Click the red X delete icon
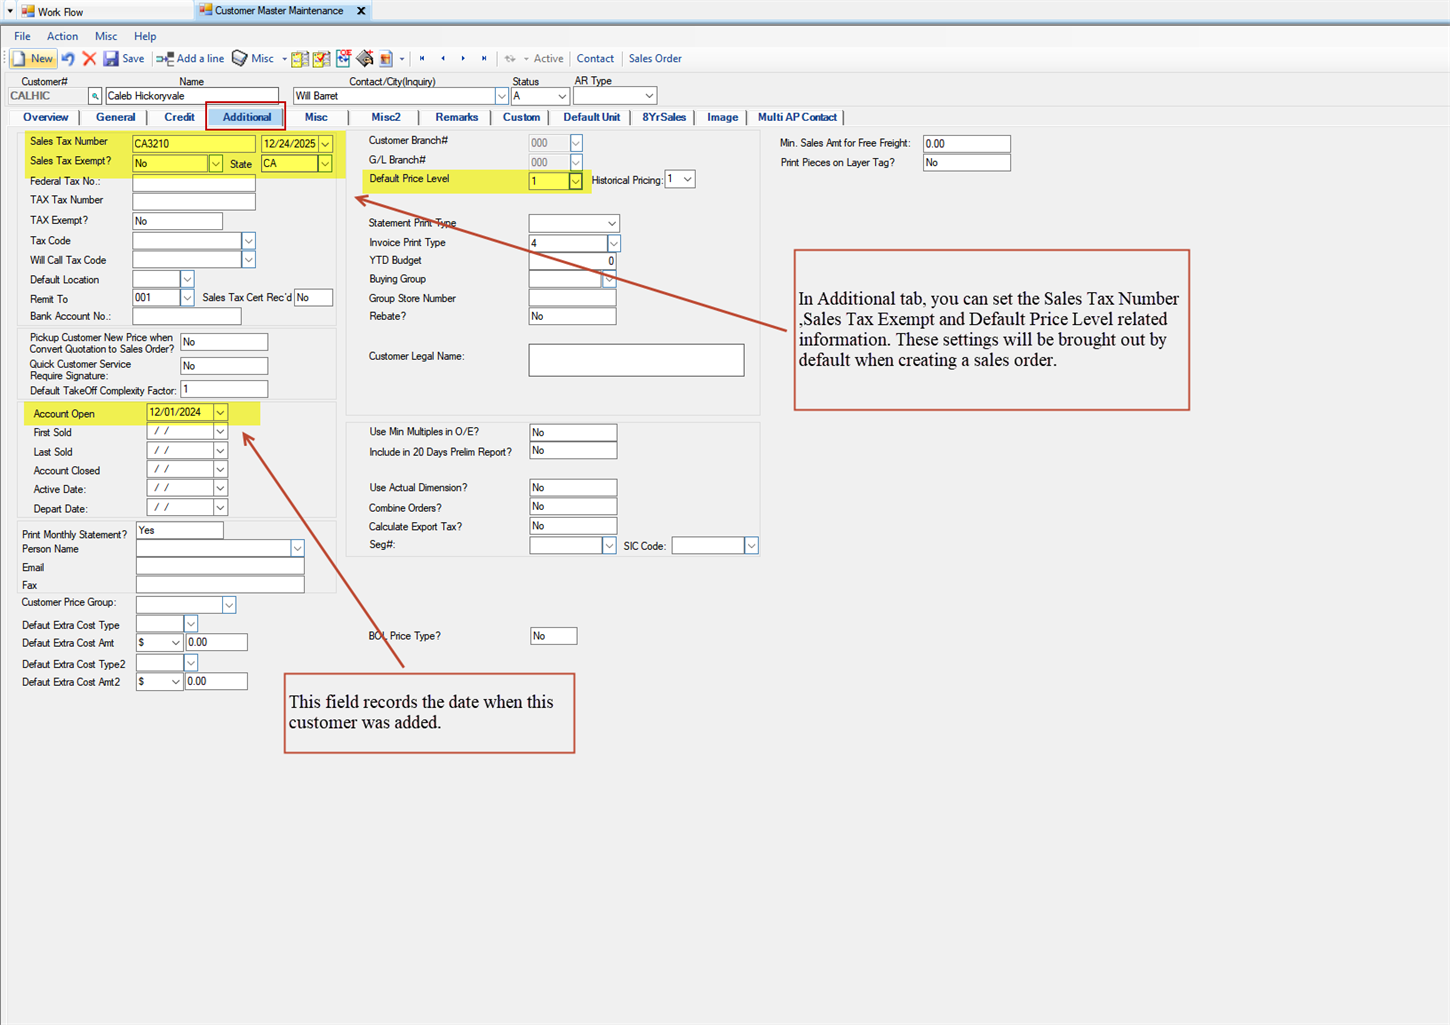This screenshot has width=1450, height=1025. tap(89, 58)
